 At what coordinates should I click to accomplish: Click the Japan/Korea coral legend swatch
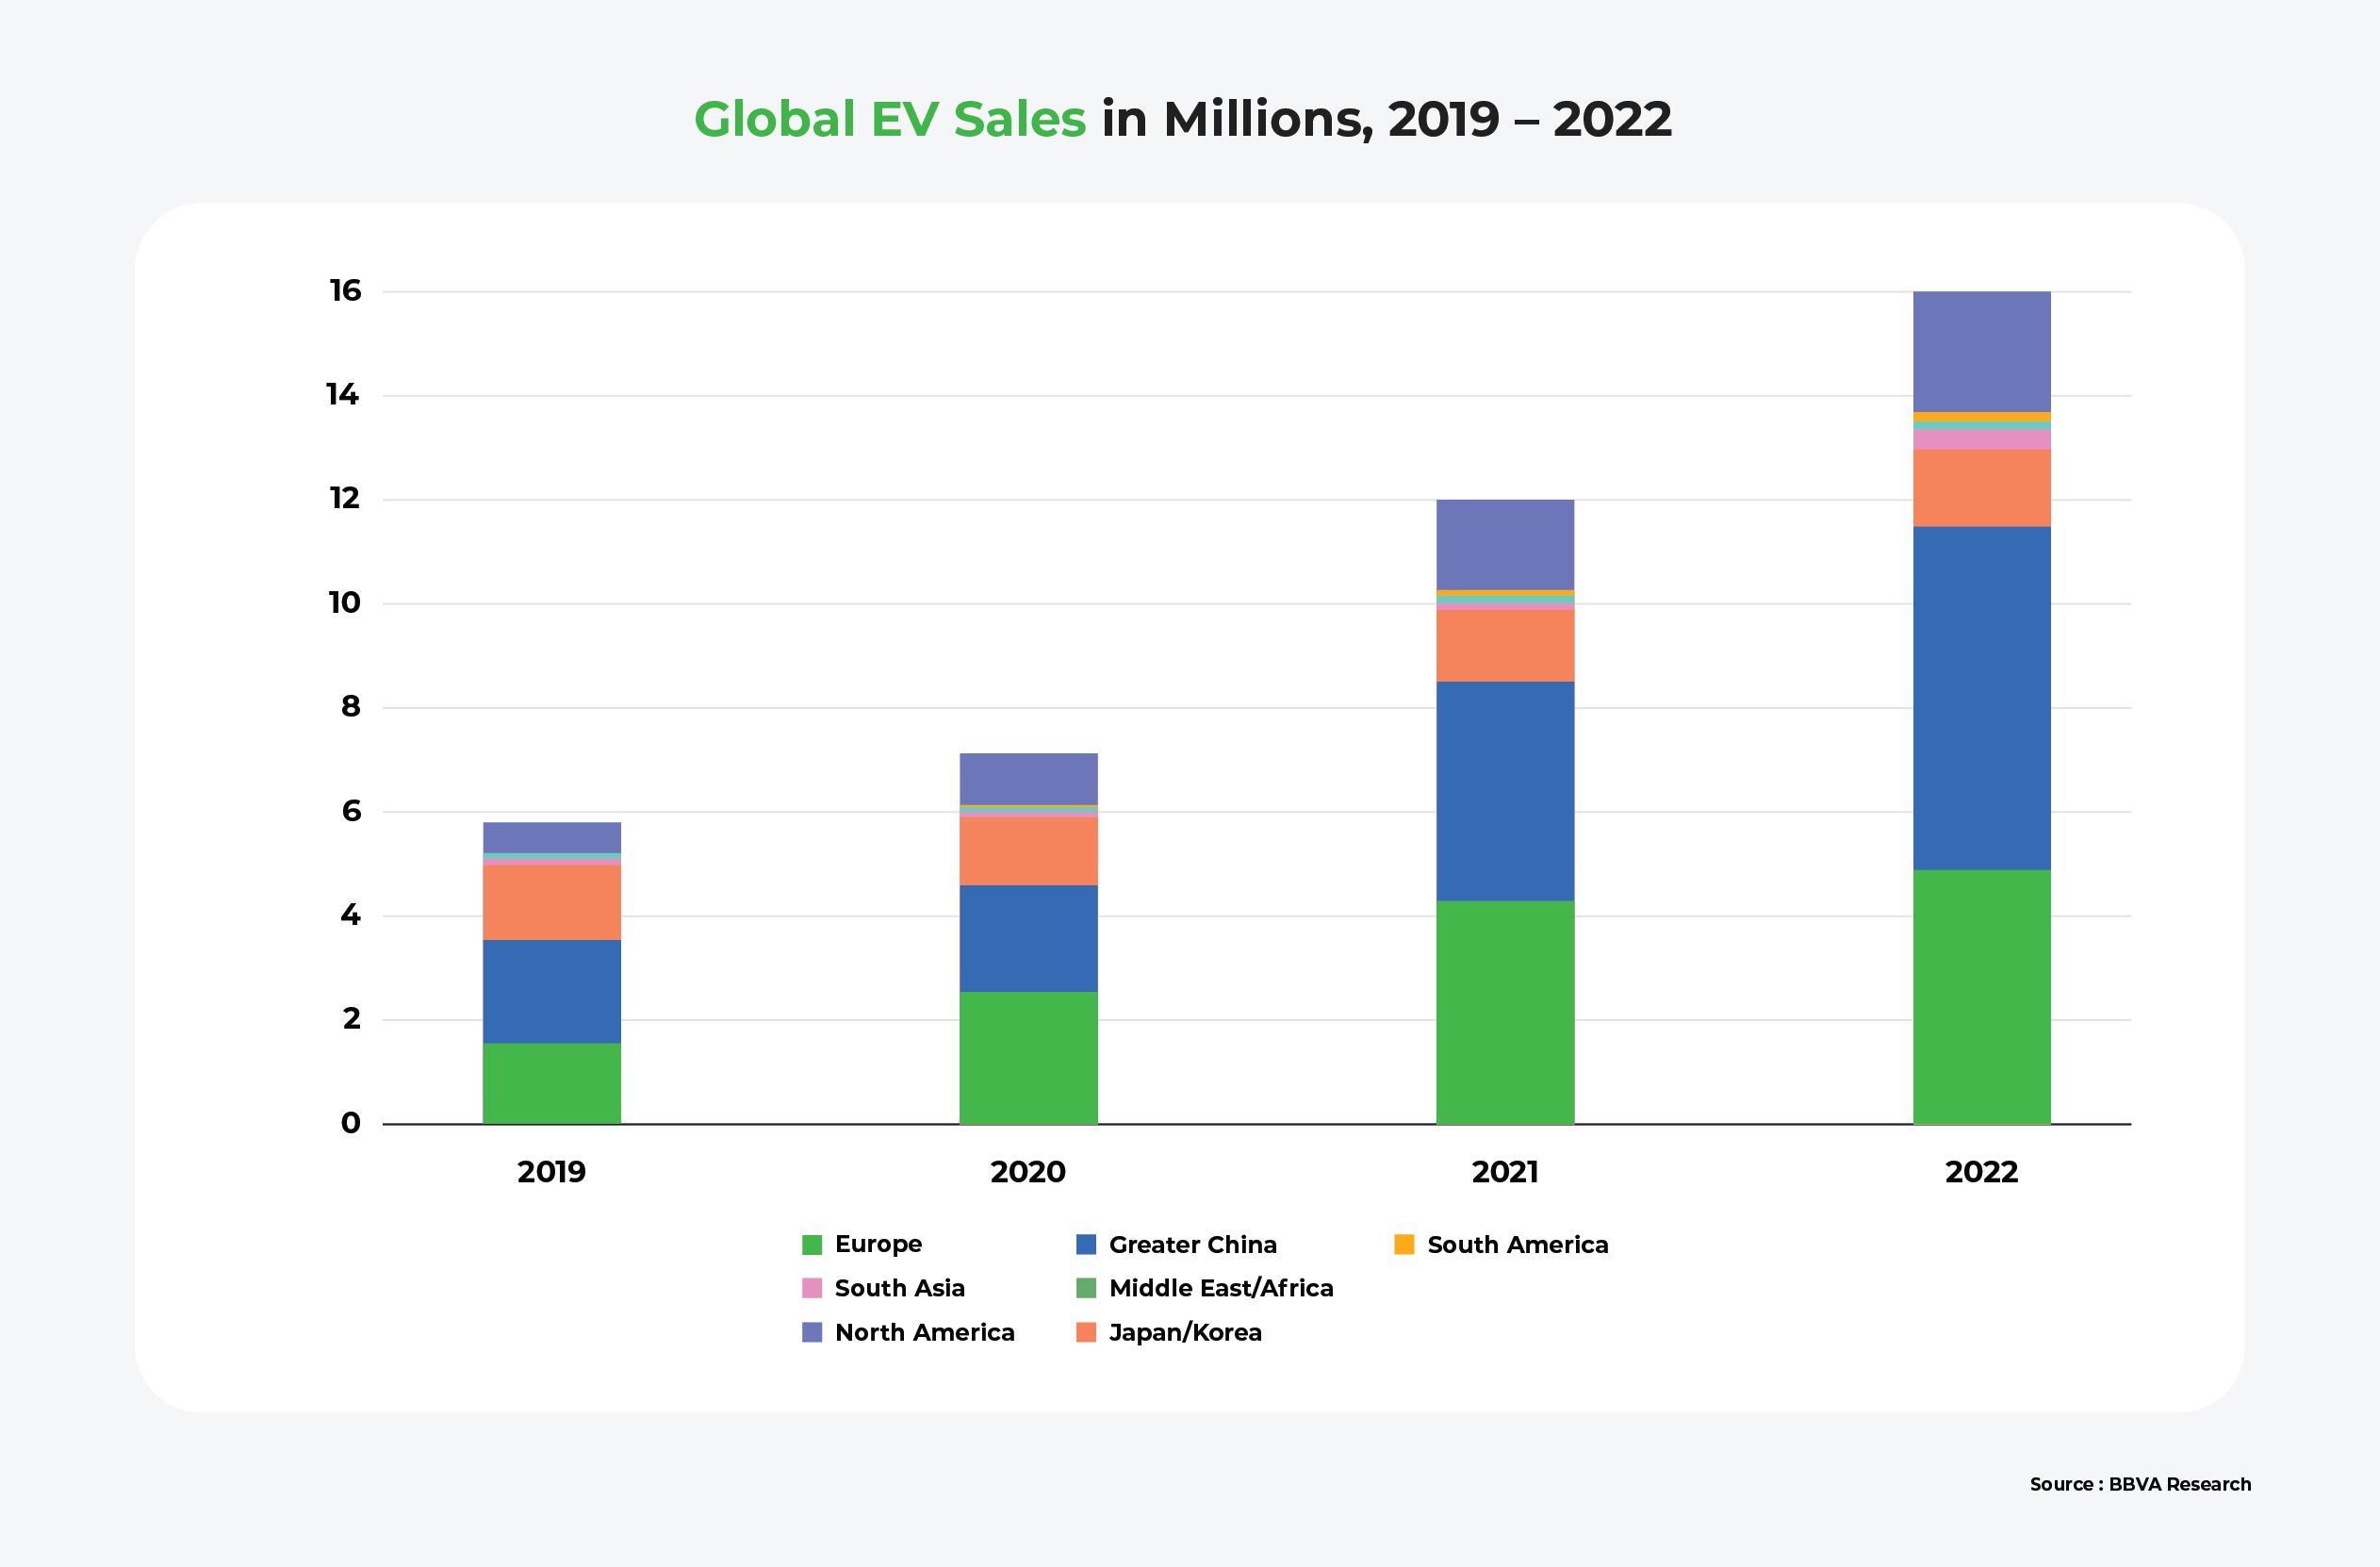[1086, 1333]
